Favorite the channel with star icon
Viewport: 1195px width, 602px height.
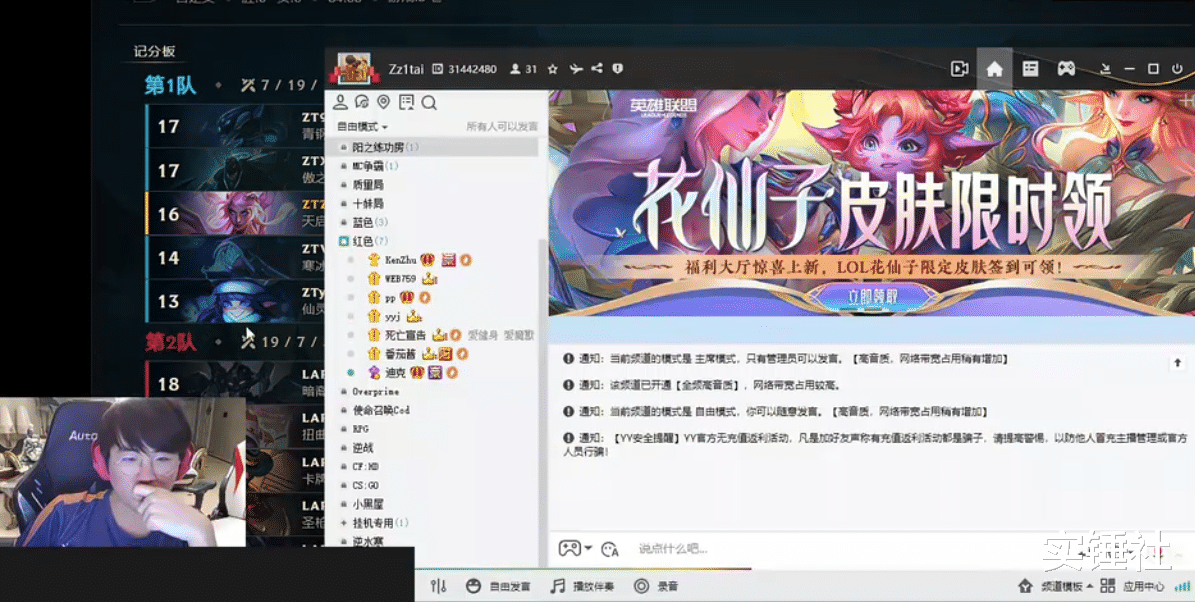click(553, 69)
